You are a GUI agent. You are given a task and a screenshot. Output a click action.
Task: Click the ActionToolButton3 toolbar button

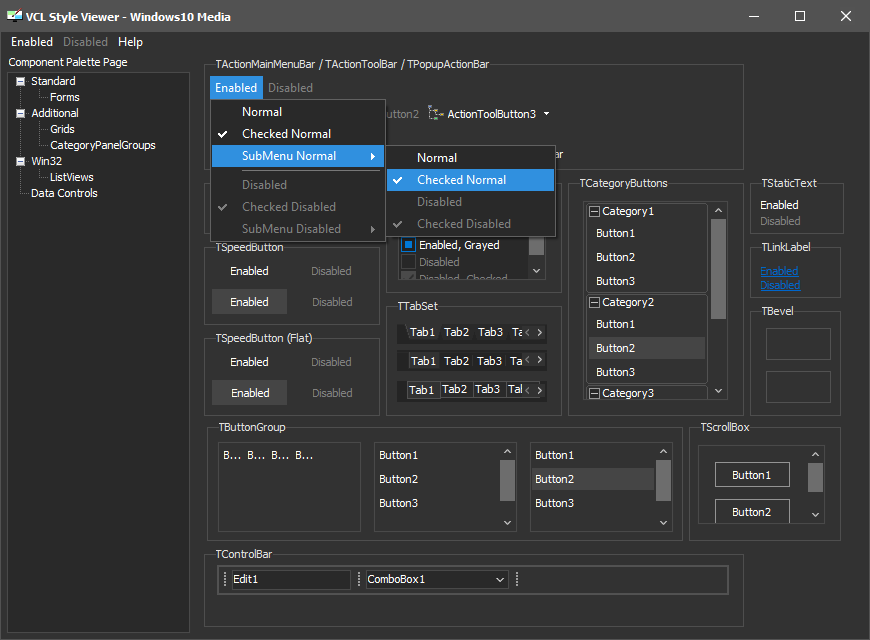482,114
